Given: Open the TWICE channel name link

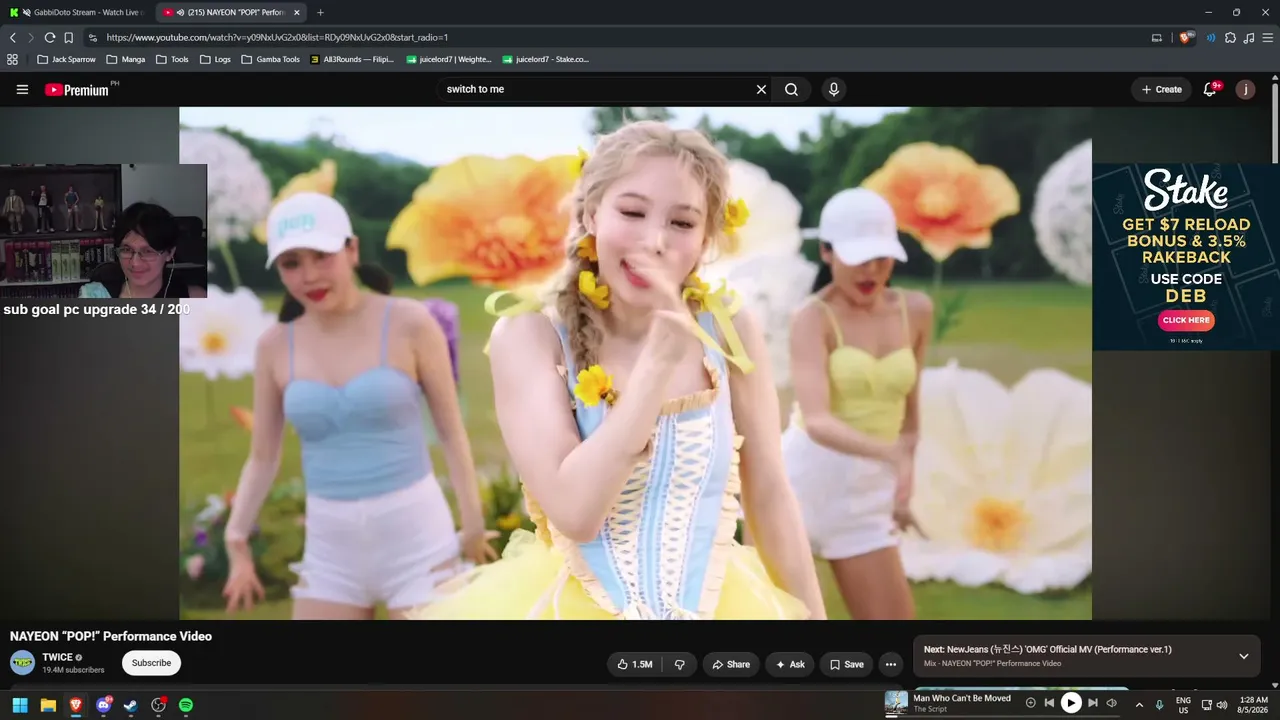Looking at the screenshot, I should [58, 657].
